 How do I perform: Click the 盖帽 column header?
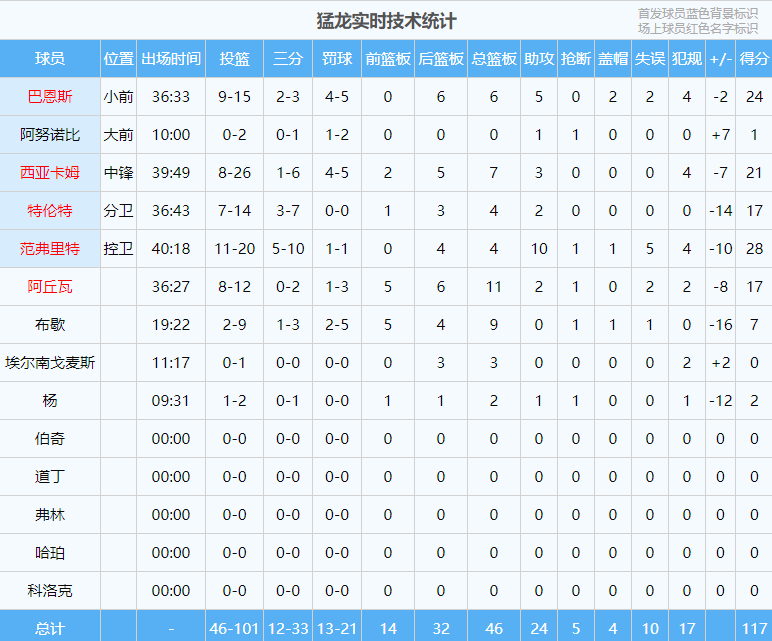click(613, 59)
